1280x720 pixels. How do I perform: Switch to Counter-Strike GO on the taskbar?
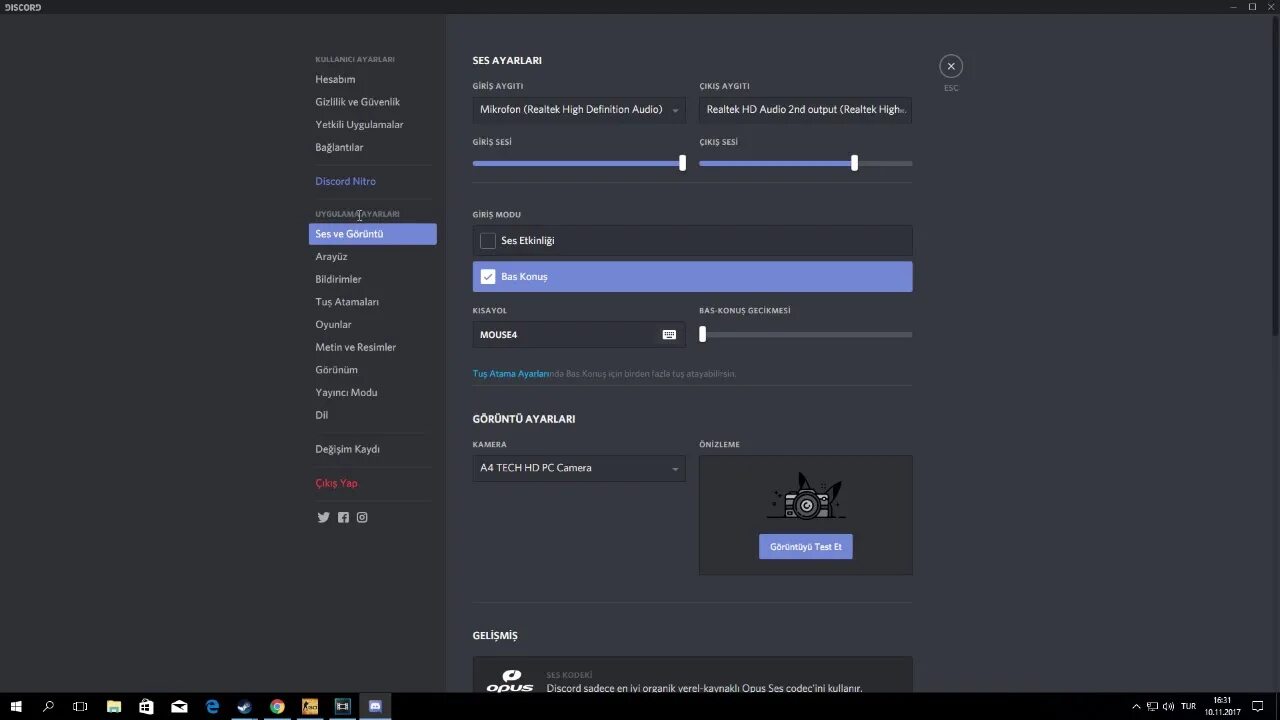(x=310, y=706)
